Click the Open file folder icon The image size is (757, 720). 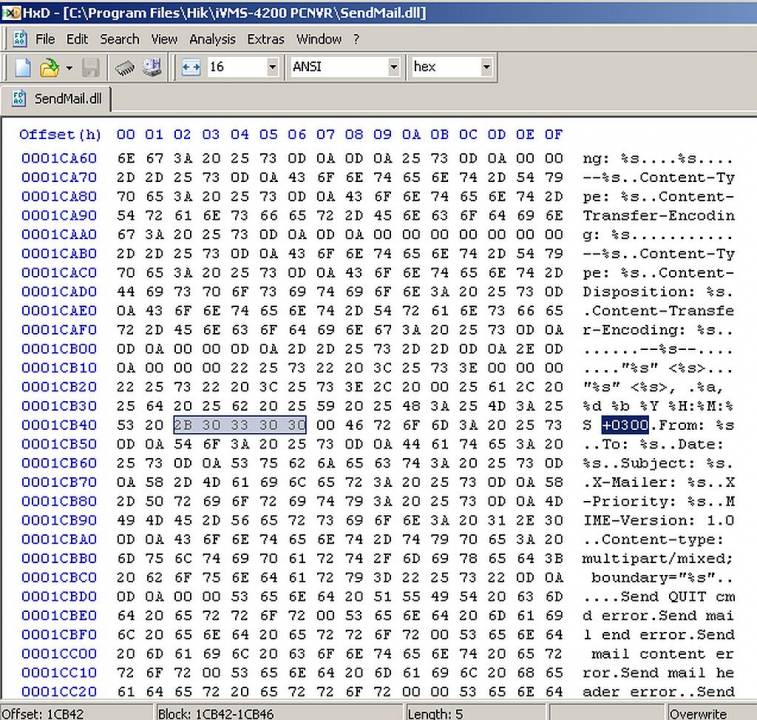[x=49, y=67]
